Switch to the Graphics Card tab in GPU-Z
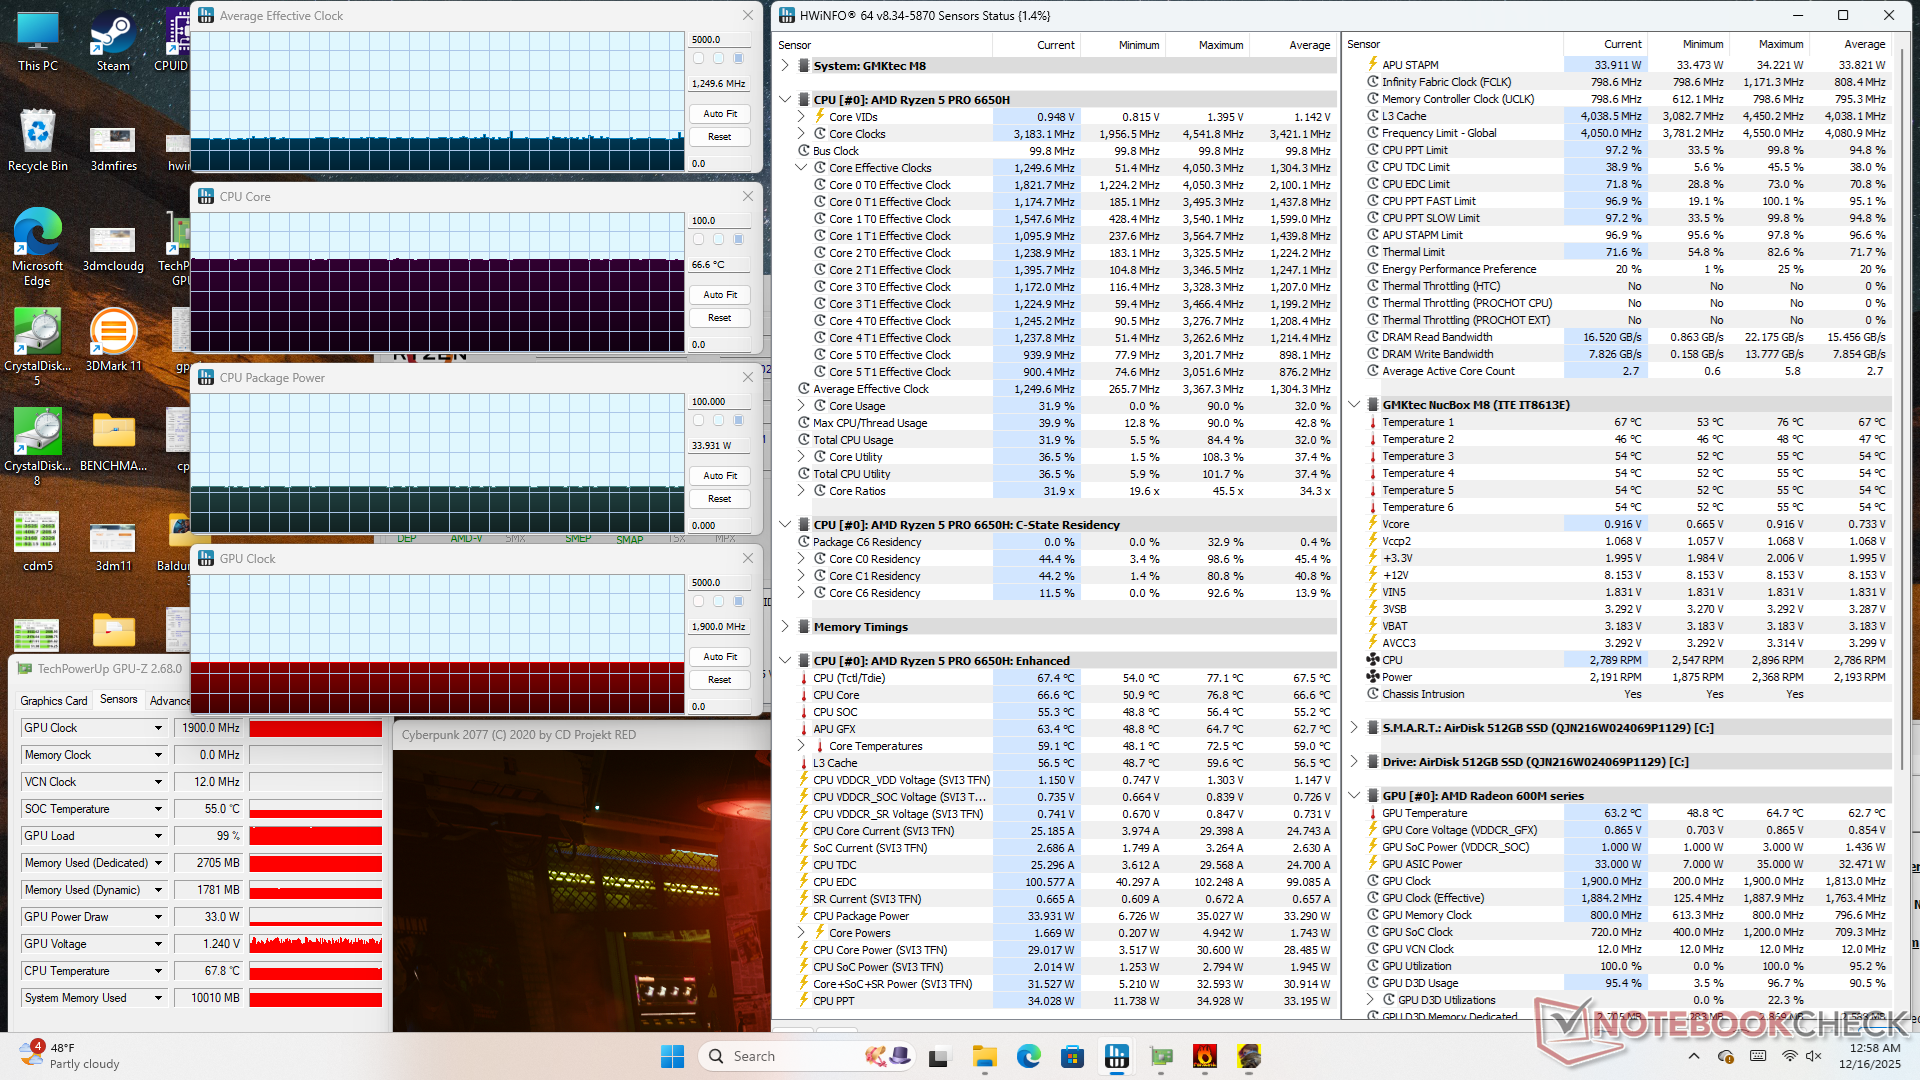The image size is (1920, 1080). [x=54, y=701]
